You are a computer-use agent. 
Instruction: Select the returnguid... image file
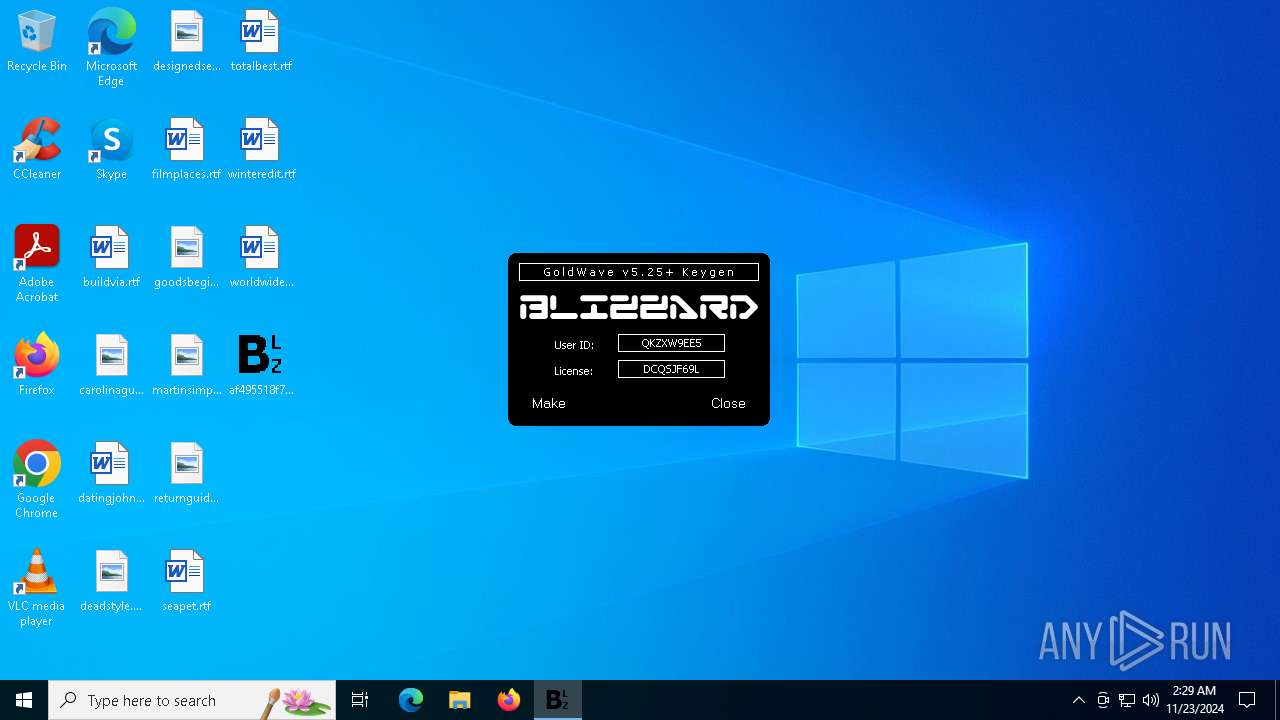187,474
